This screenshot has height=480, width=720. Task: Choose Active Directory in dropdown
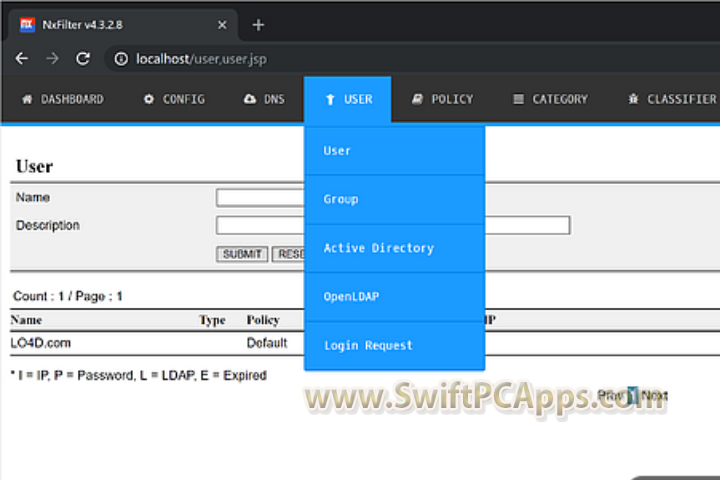coord(394,248)
